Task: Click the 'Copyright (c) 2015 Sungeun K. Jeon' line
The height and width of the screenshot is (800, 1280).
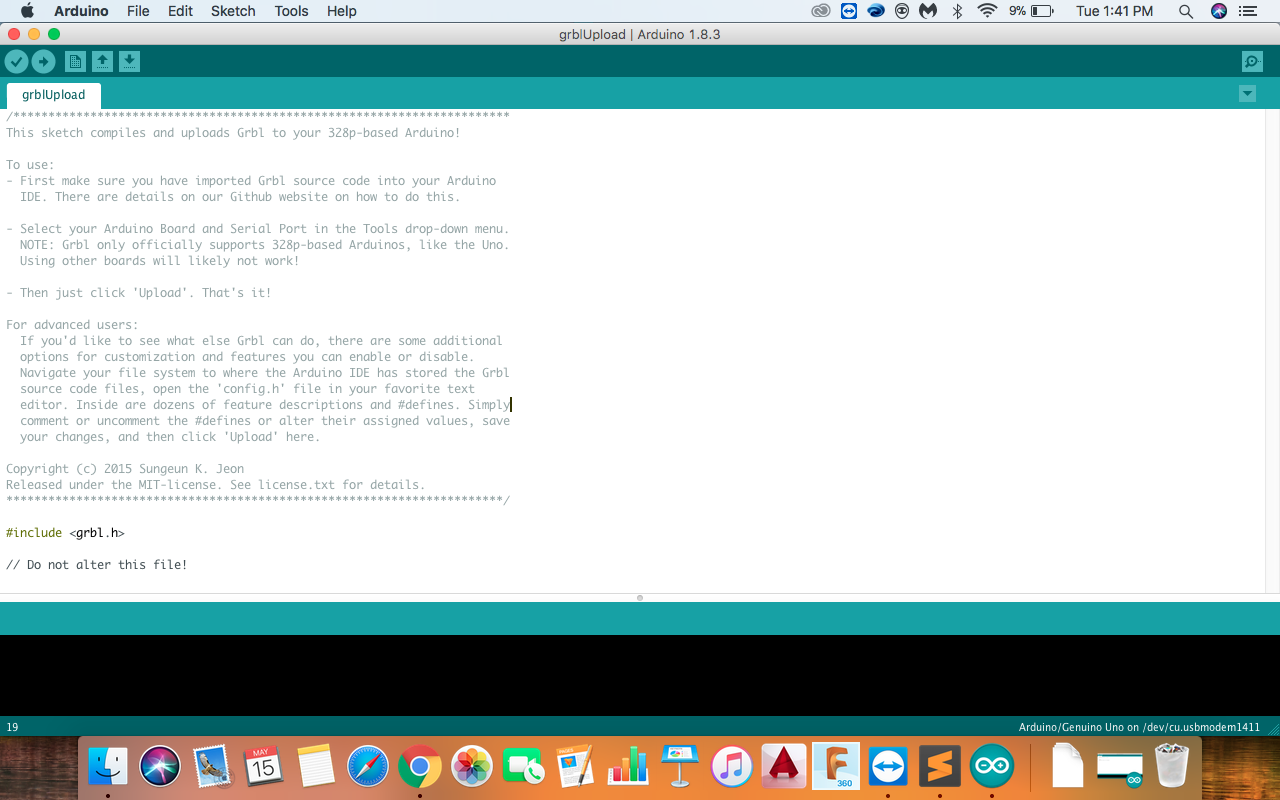Action: (x=125, y=469)
